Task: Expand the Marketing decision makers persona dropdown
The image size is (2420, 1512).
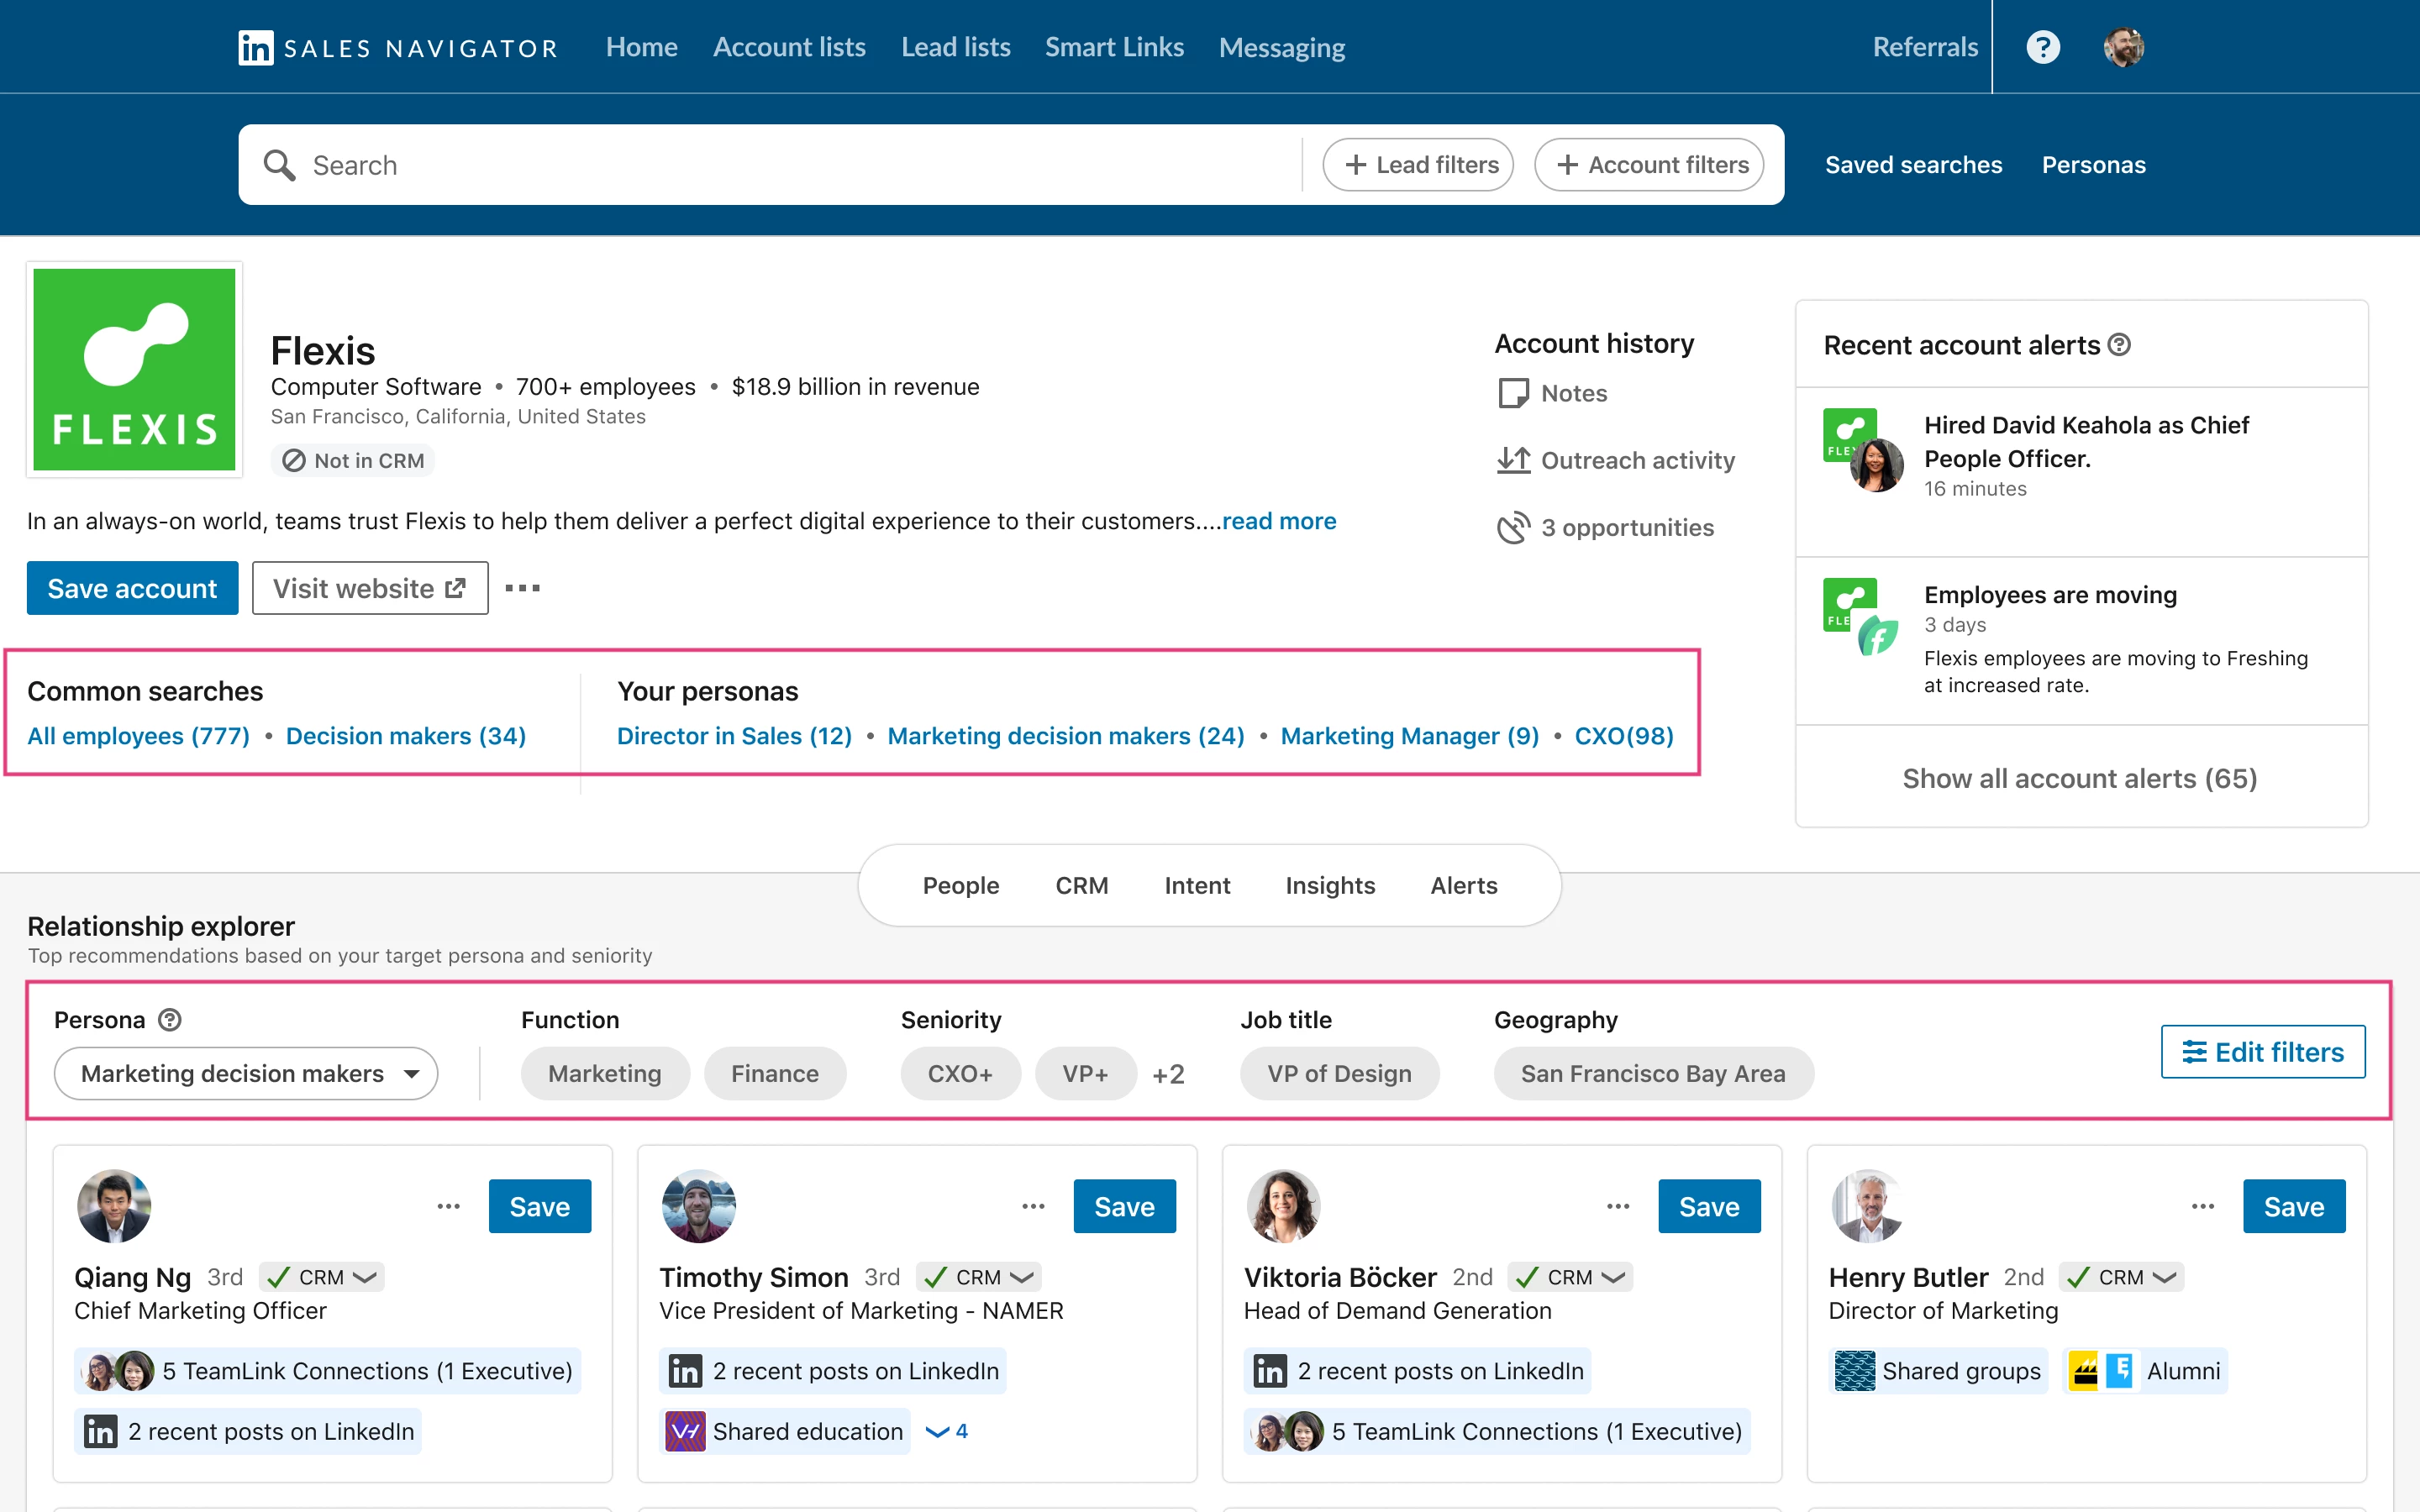Action: tap(246, 1073)
